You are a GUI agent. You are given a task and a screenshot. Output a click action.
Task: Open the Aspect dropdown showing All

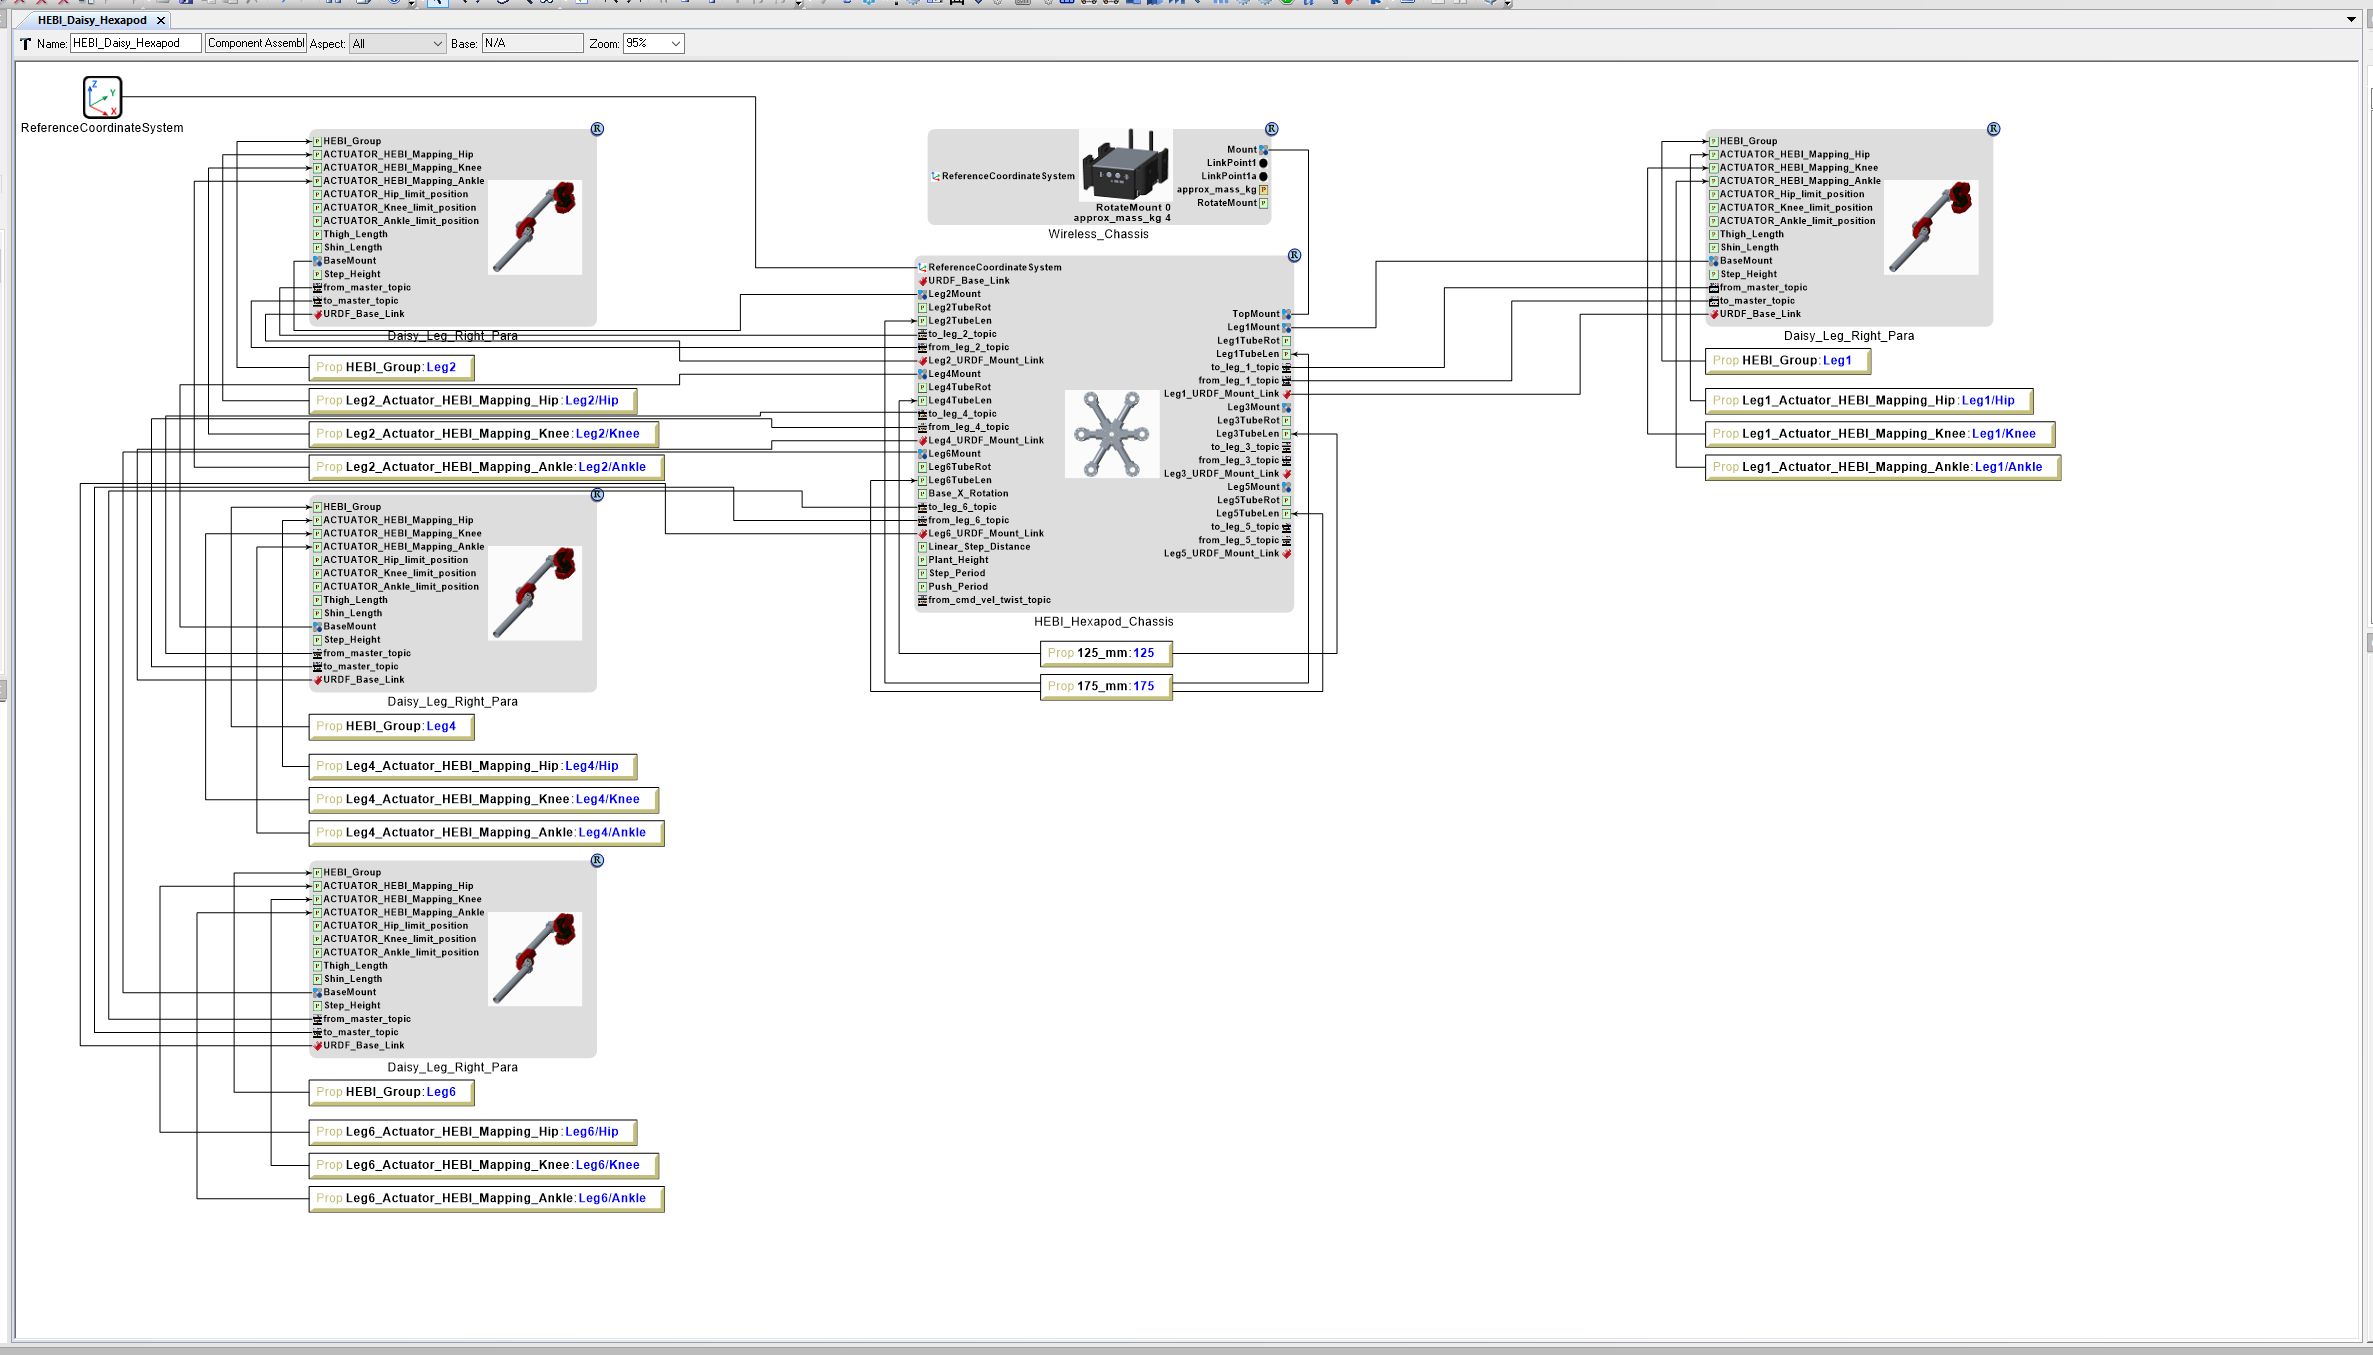click(x=397, y=43)
